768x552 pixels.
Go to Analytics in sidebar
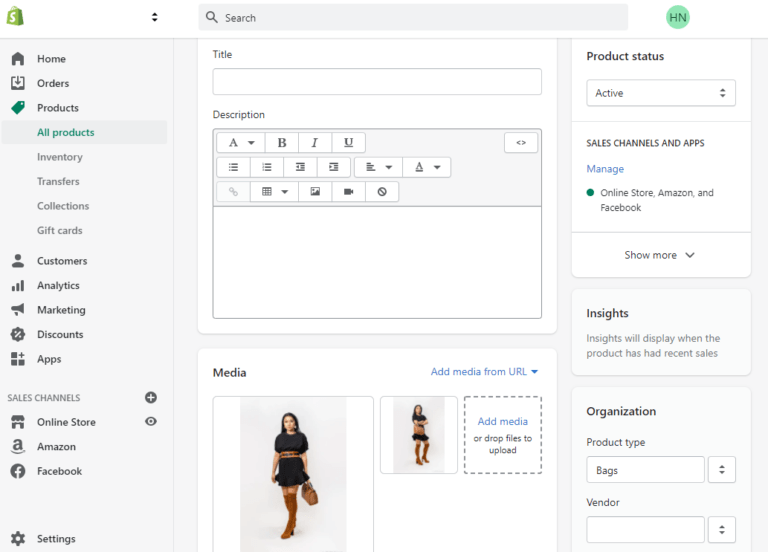[x=58, y=286]
